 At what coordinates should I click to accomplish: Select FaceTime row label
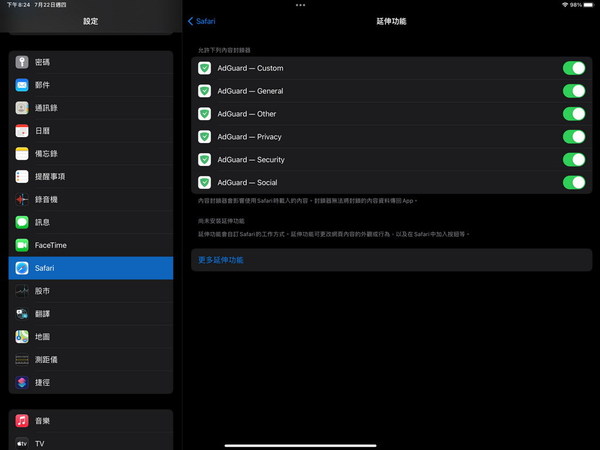[51, 245]
